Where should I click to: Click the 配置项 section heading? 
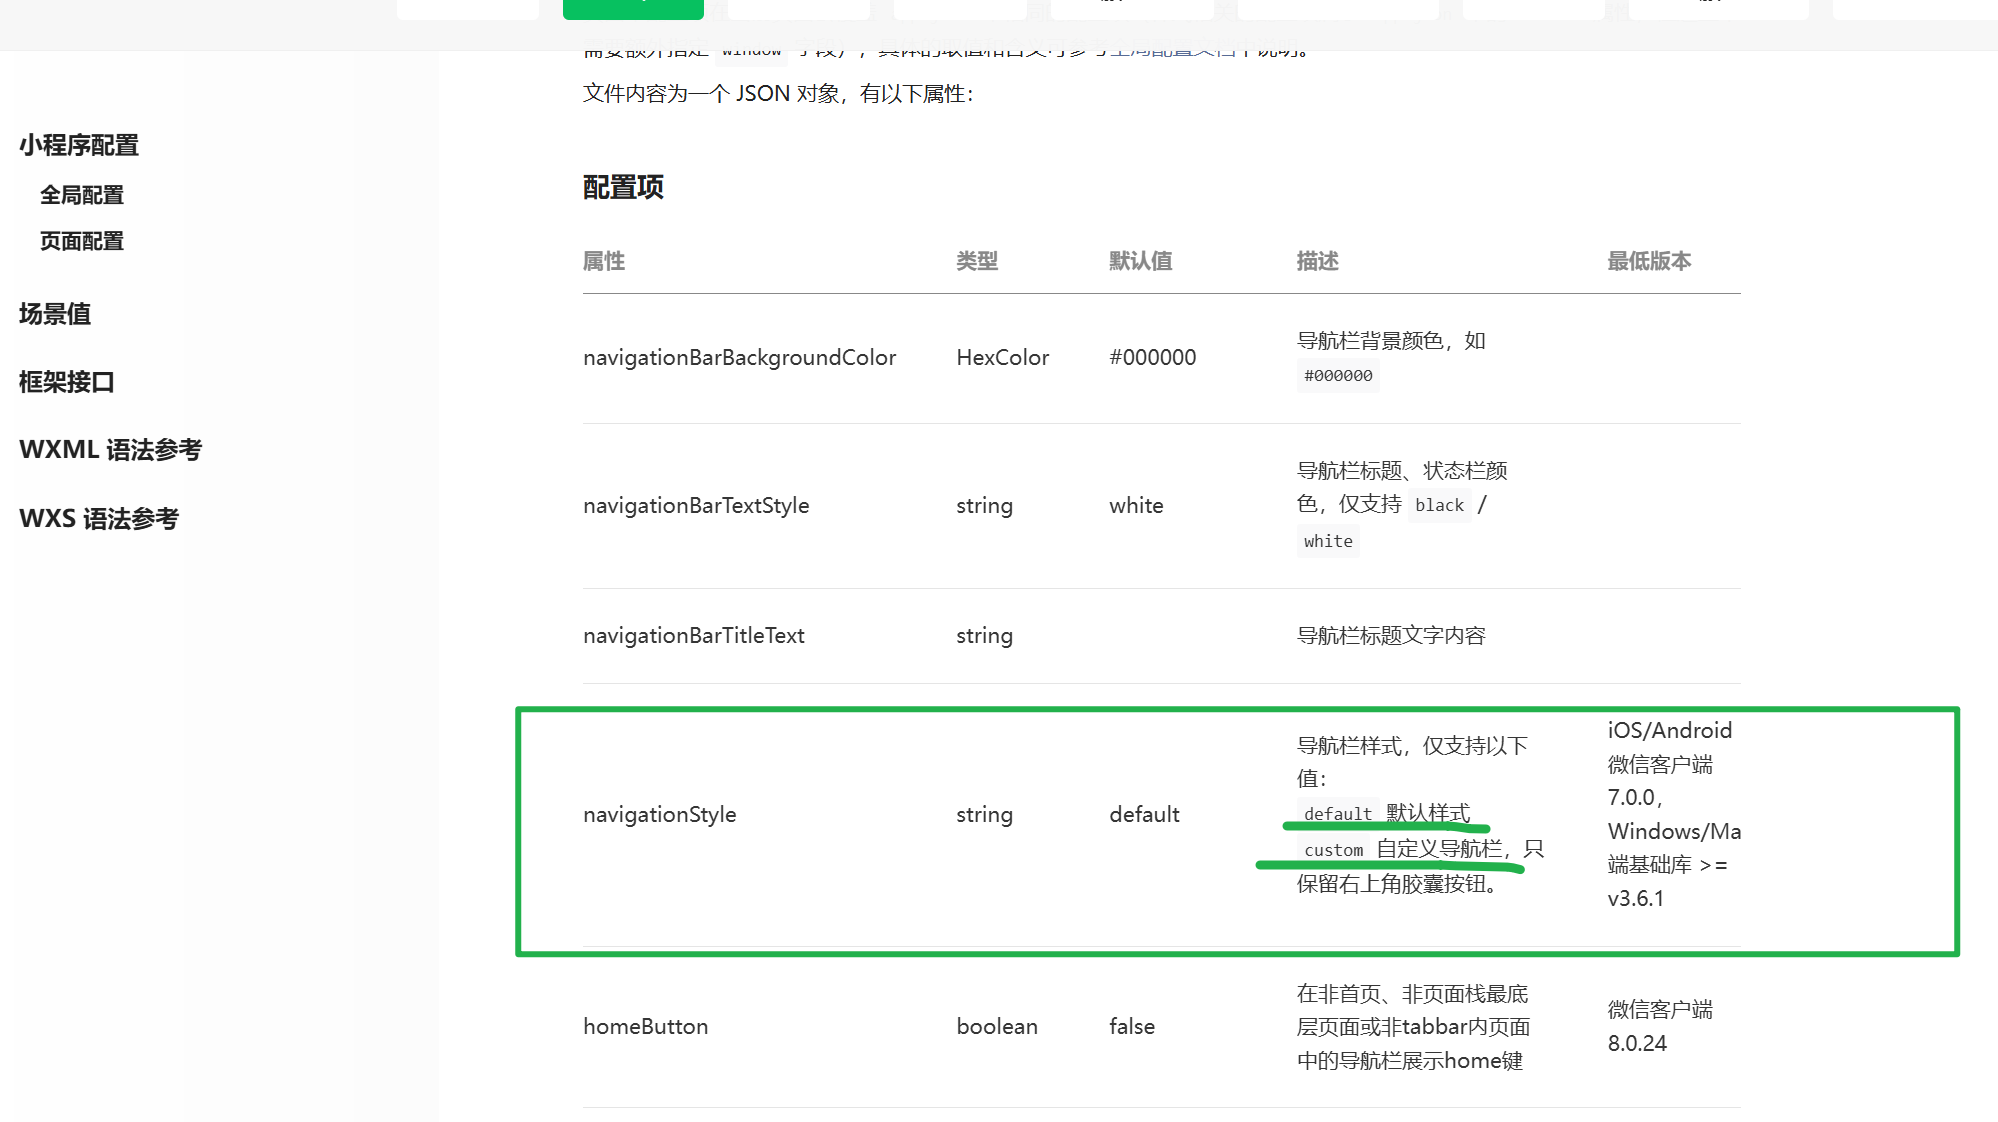(623, 188)
